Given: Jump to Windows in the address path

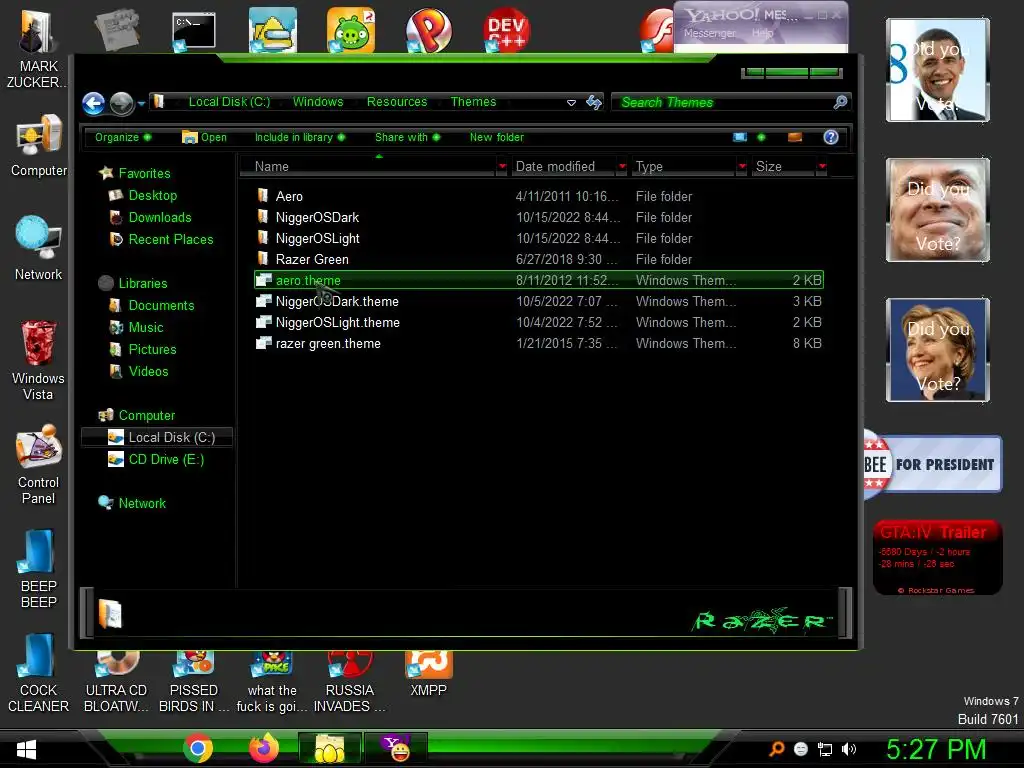Looking at the screenshot, I should [318, 102].
